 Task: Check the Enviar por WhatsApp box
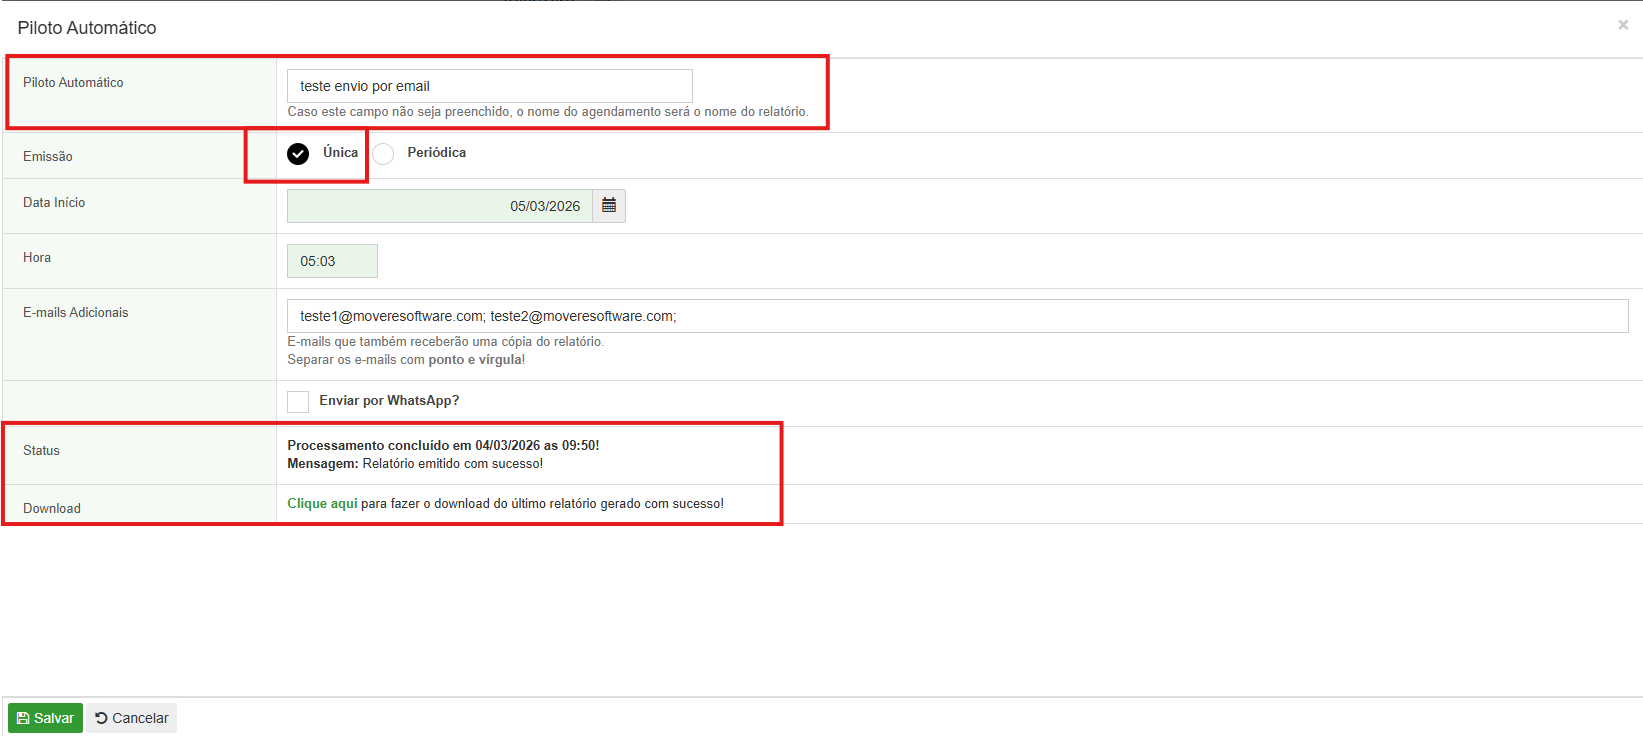tap(298, 402)
